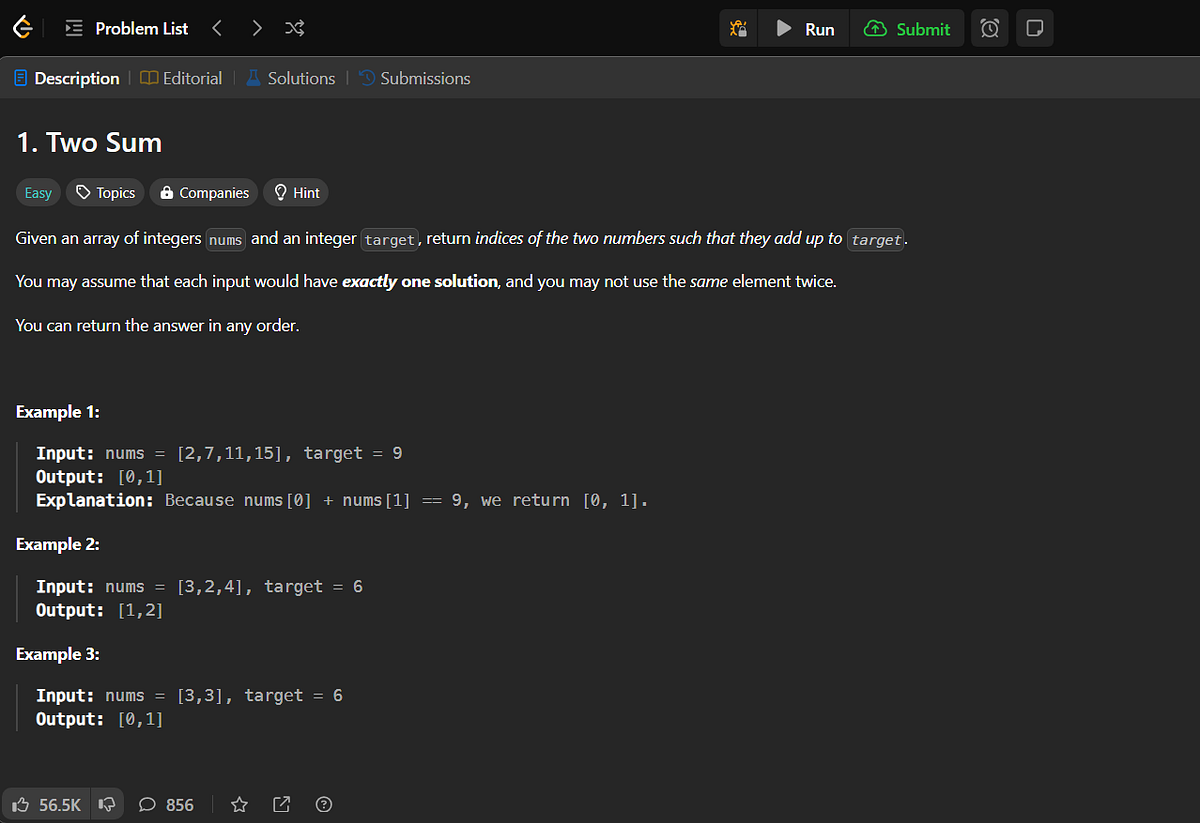Downvote the problem with the thumbs down
Image resolution: width=1200 pixels, height=823 pixels.
click(x=107, y=804)
